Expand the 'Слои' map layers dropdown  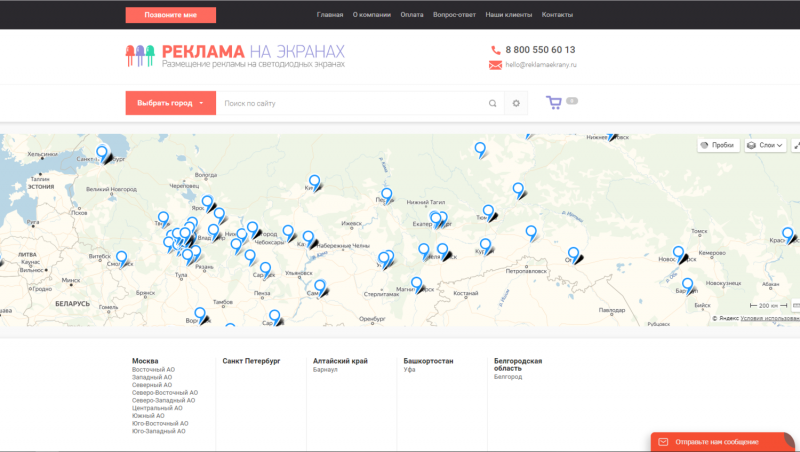coord(765,145)
